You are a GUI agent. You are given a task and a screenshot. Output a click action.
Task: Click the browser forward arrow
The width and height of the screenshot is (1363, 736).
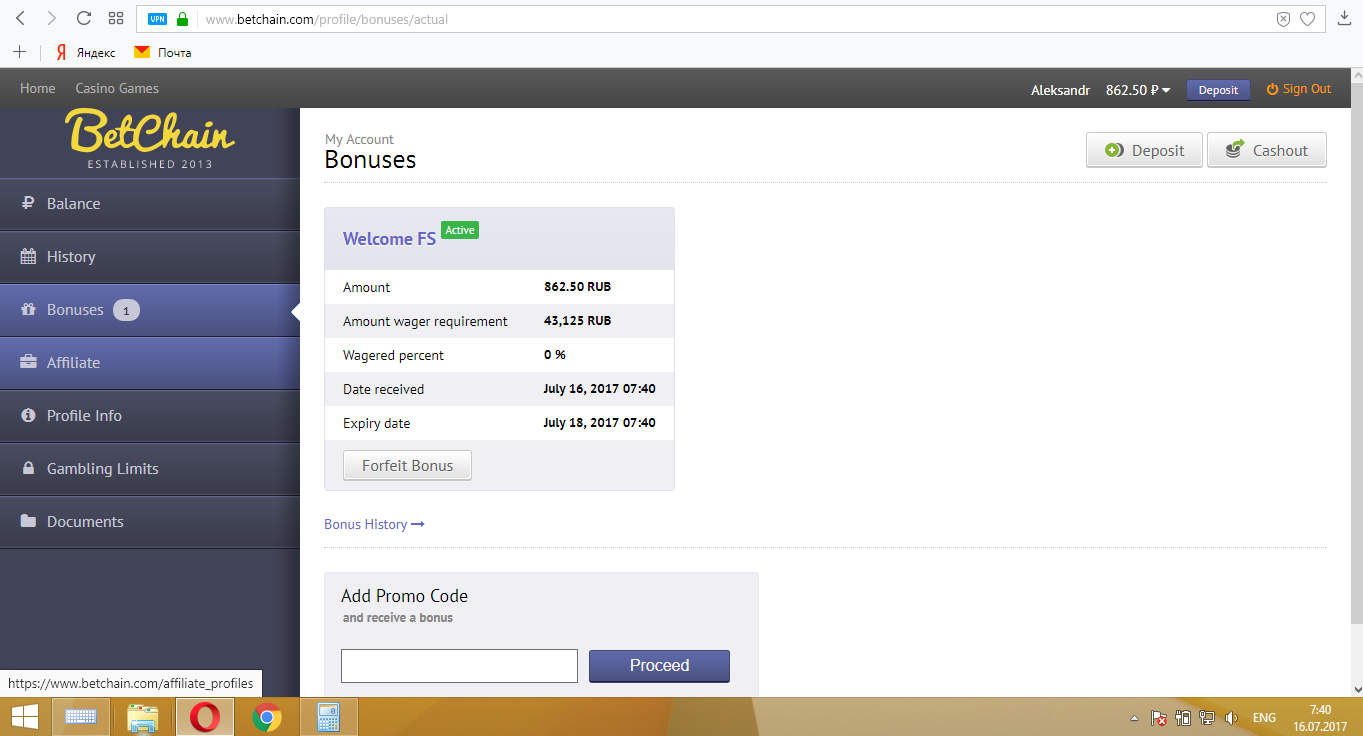click(x=52, y=18)
